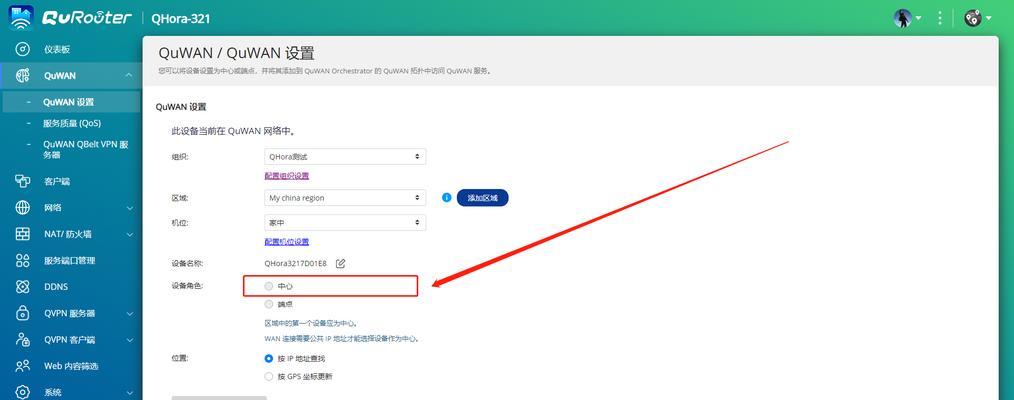The height and width of the screenshot is (400, 1014).
Task: Expand the 网络 sidebar section chevron
Action: point(129,208)
